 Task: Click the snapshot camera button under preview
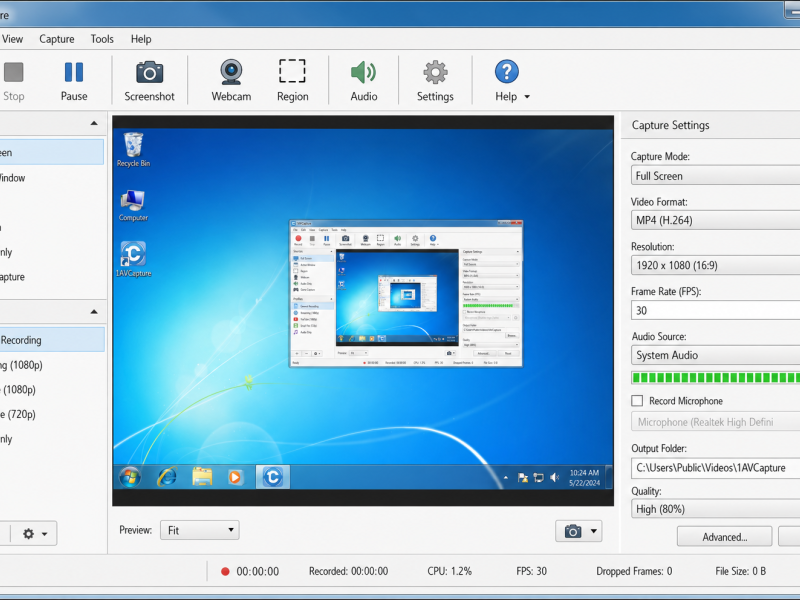(572, 531)
